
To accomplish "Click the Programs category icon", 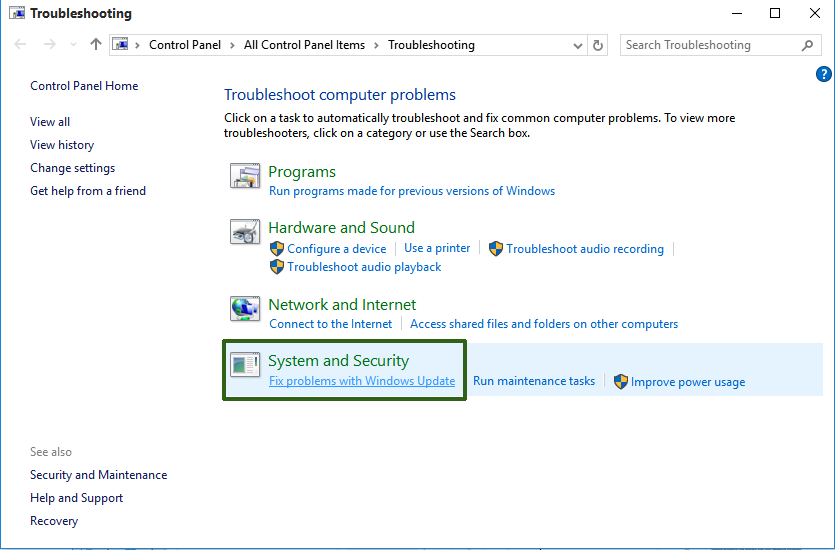I will click(x=245, y=176).
